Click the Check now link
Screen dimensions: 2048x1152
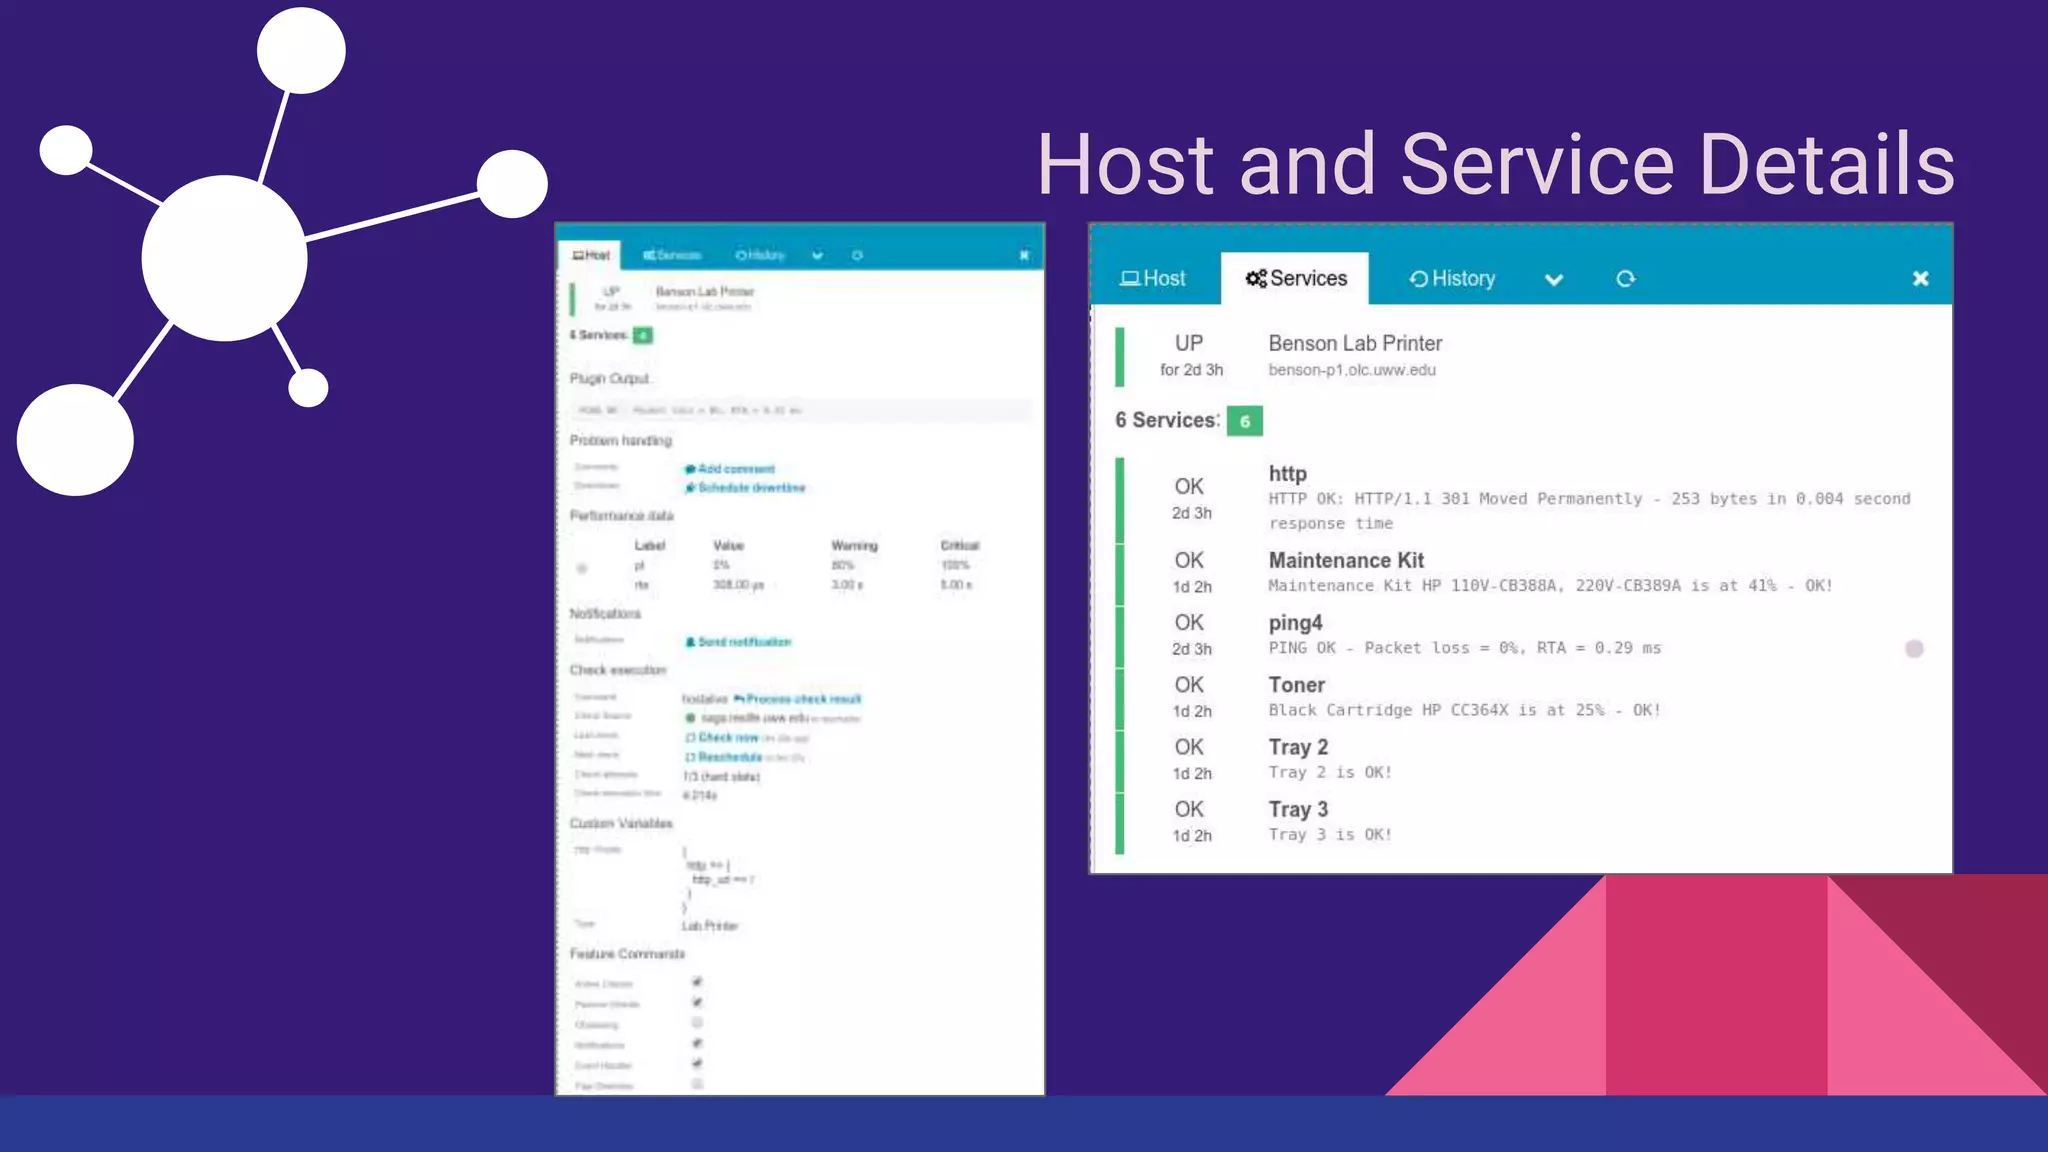pos(722,738)
